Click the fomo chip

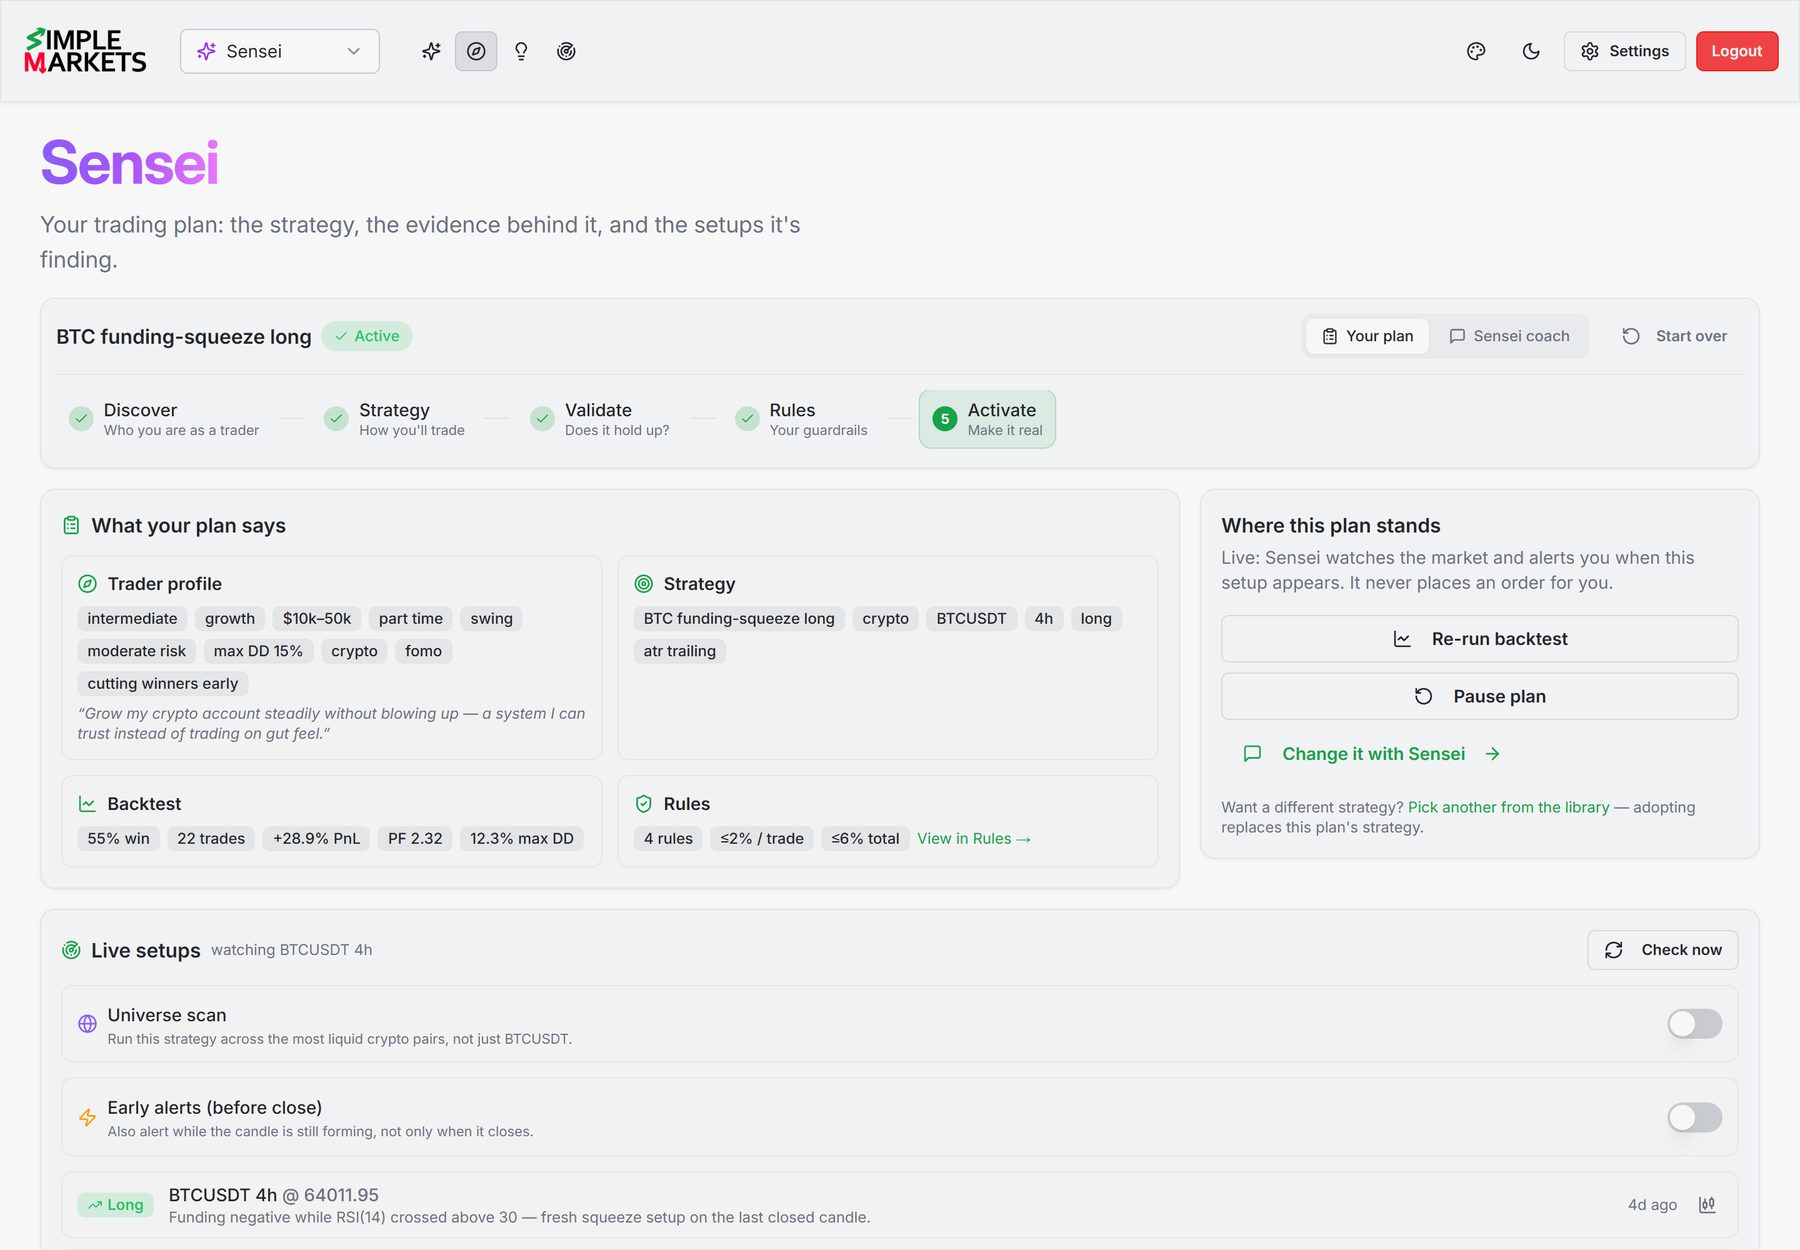(424, 651)
